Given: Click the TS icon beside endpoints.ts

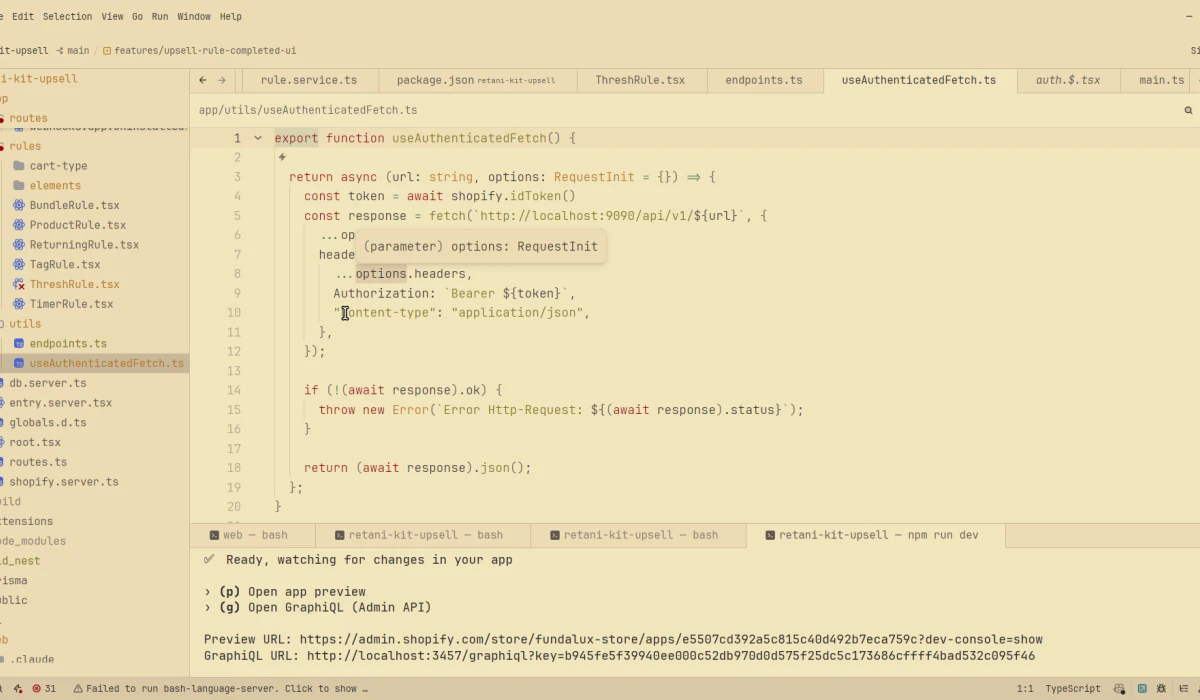Looking at the screenshot, I should click(x=19, y=344).
